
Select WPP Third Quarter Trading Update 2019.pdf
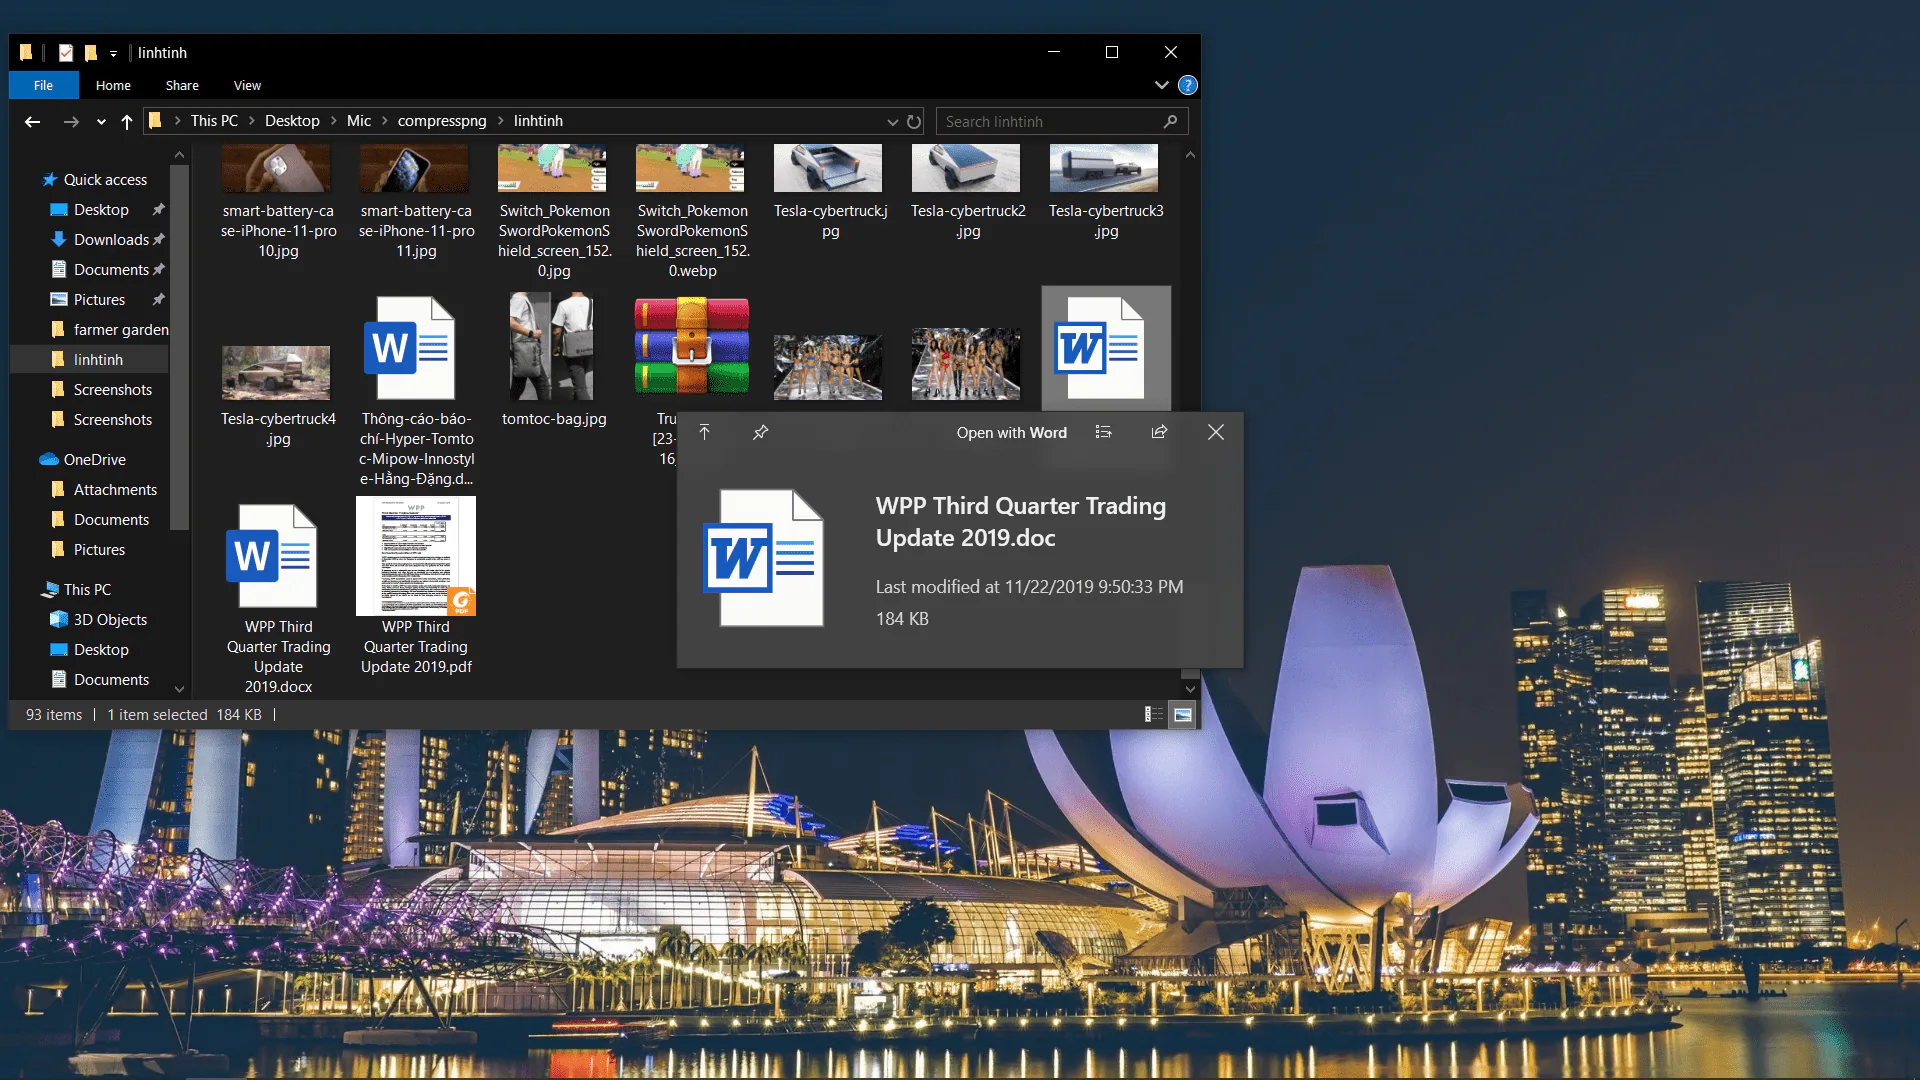(x=416, y=588)
